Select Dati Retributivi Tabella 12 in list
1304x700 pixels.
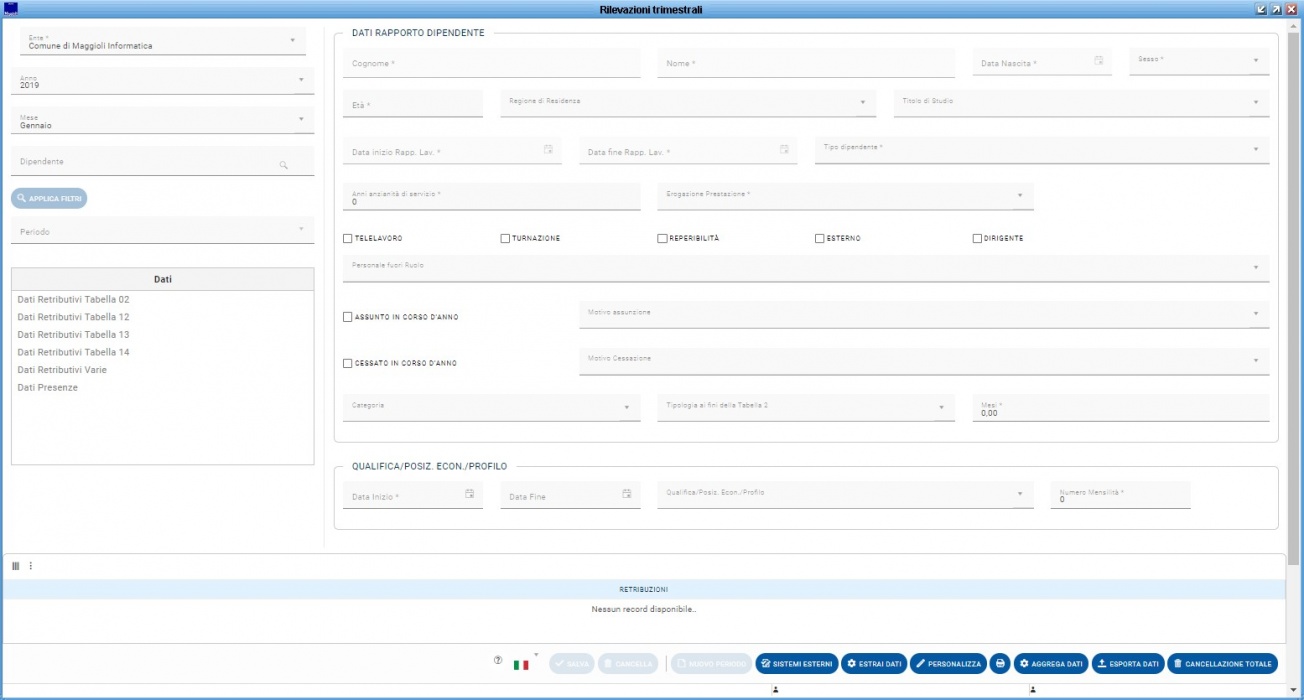click(x=73, y=317)
